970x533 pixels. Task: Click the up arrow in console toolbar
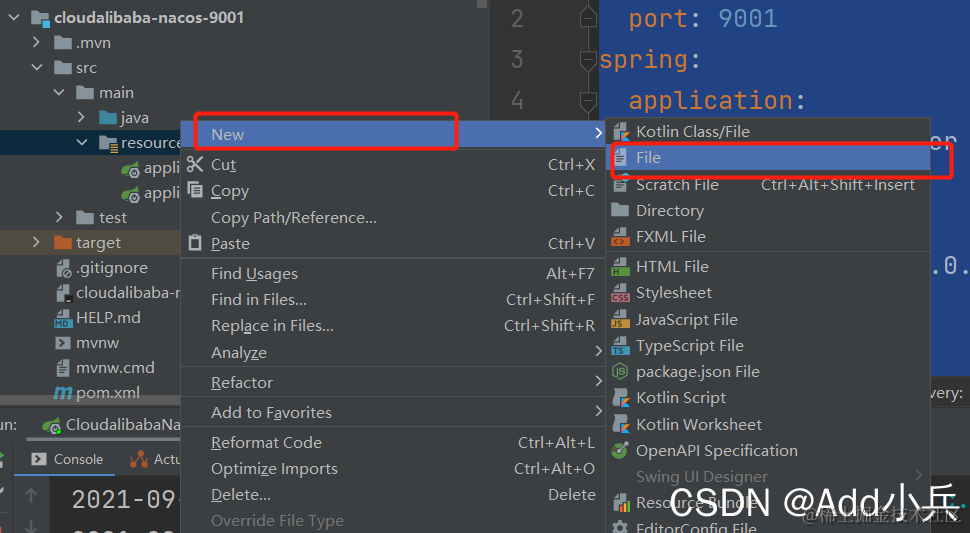[x=31, y=495]
